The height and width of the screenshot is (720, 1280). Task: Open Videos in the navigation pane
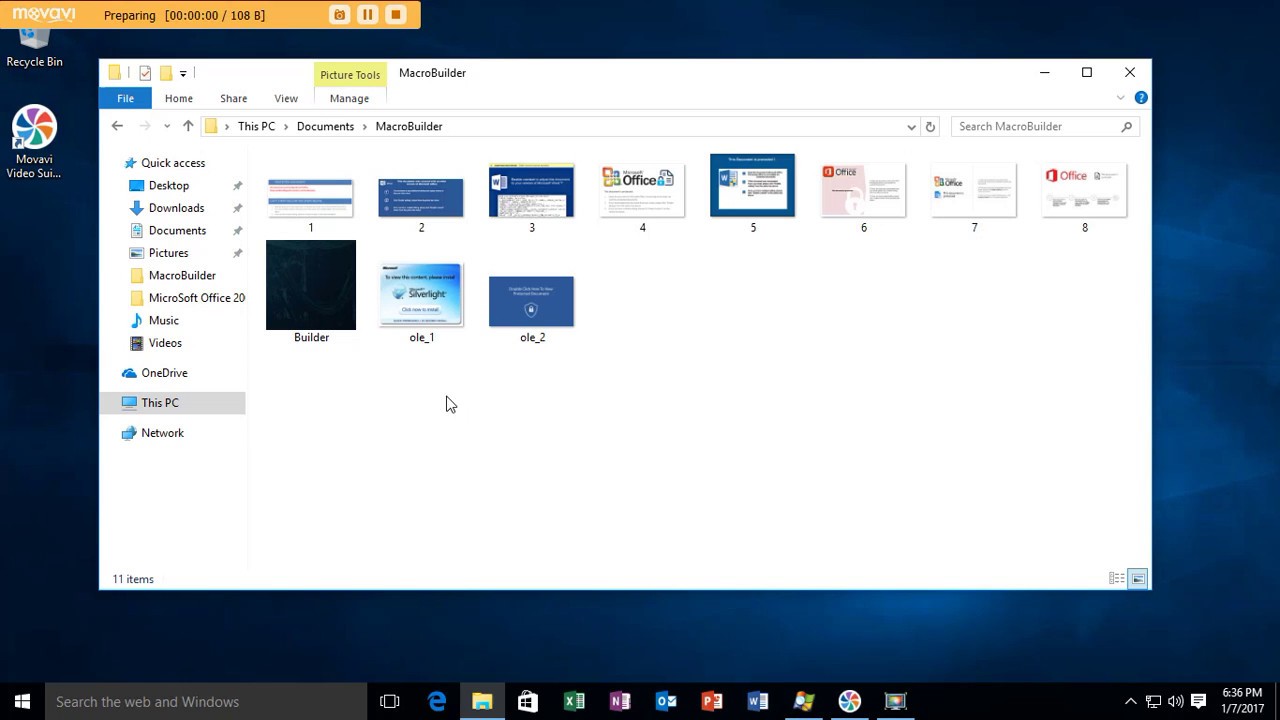(x=165, y=343)
